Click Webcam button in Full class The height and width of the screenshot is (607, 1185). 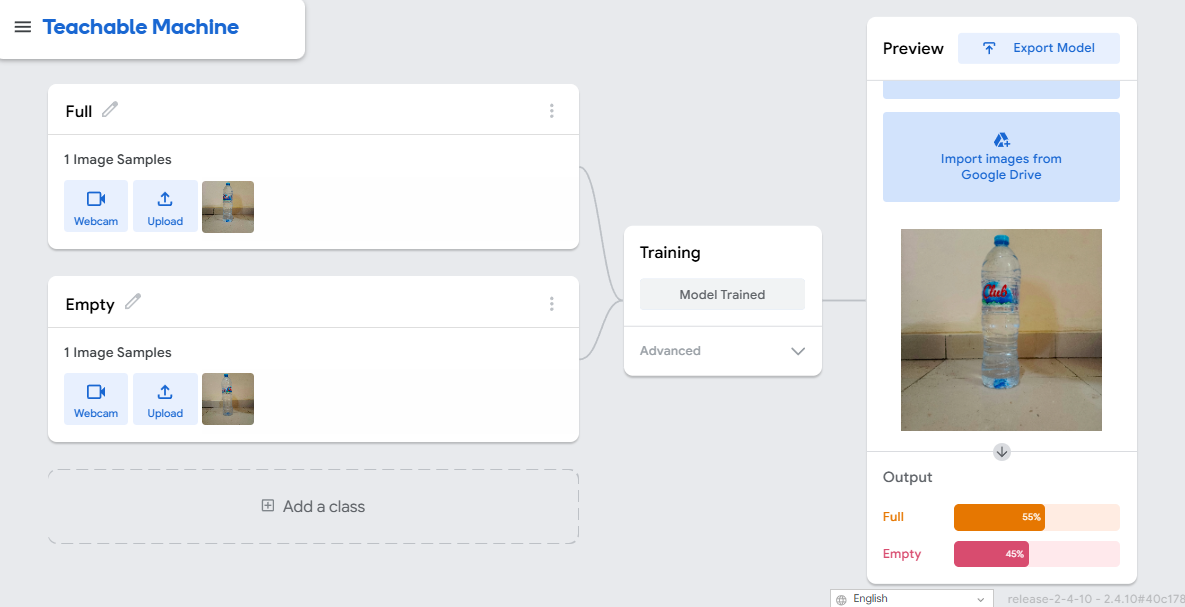[x=96, y=206]
